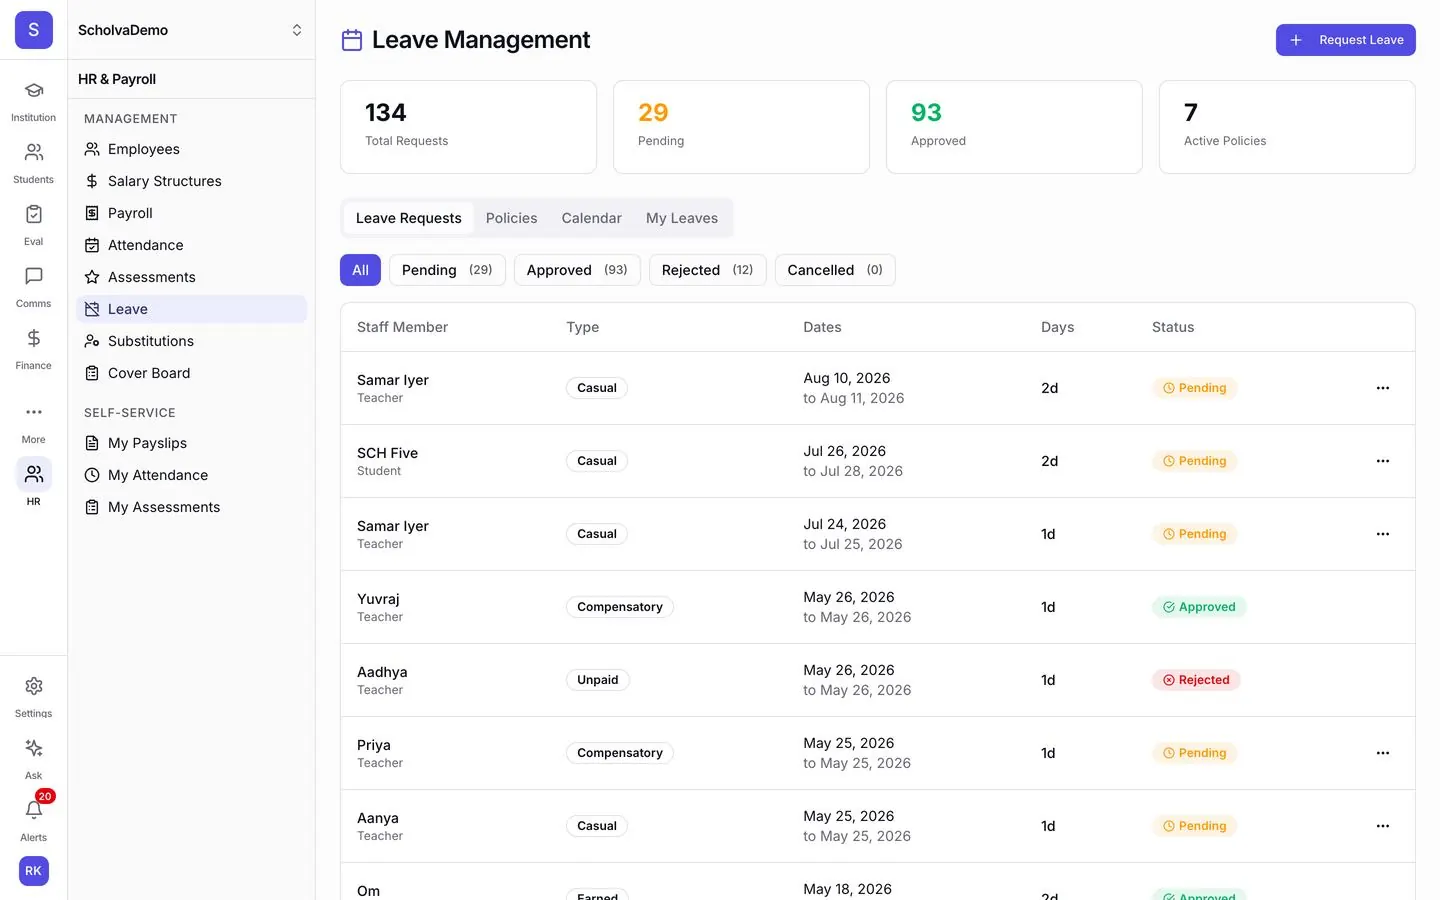
Task: Open My Attendance in self-service
Action: pos(191,475)
